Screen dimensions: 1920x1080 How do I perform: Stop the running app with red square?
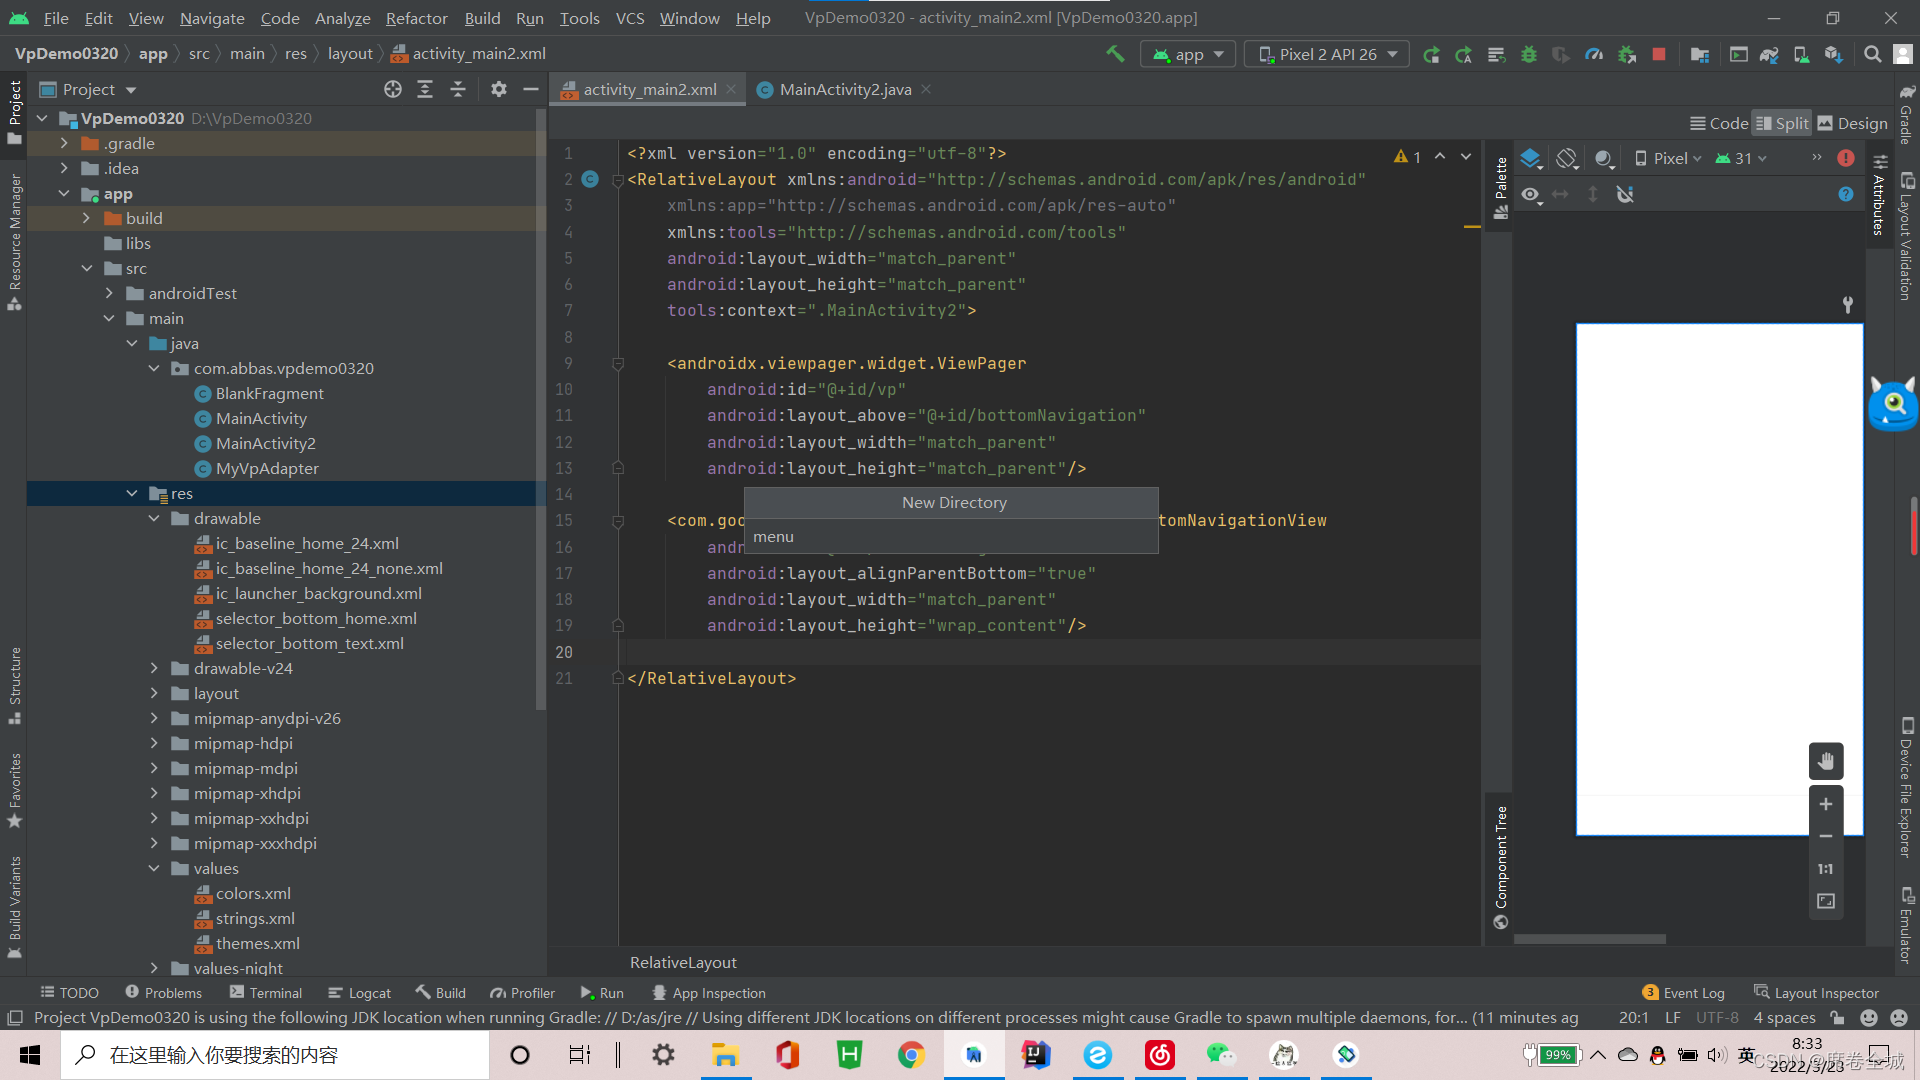coord(1659,54)
